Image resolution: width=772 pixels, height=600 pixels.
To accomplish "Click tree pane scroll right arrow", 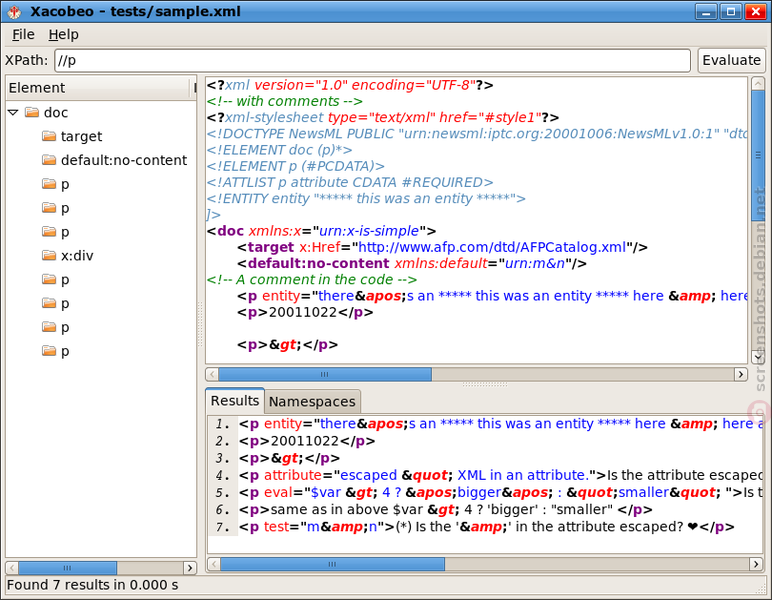I will click(190, 568).
